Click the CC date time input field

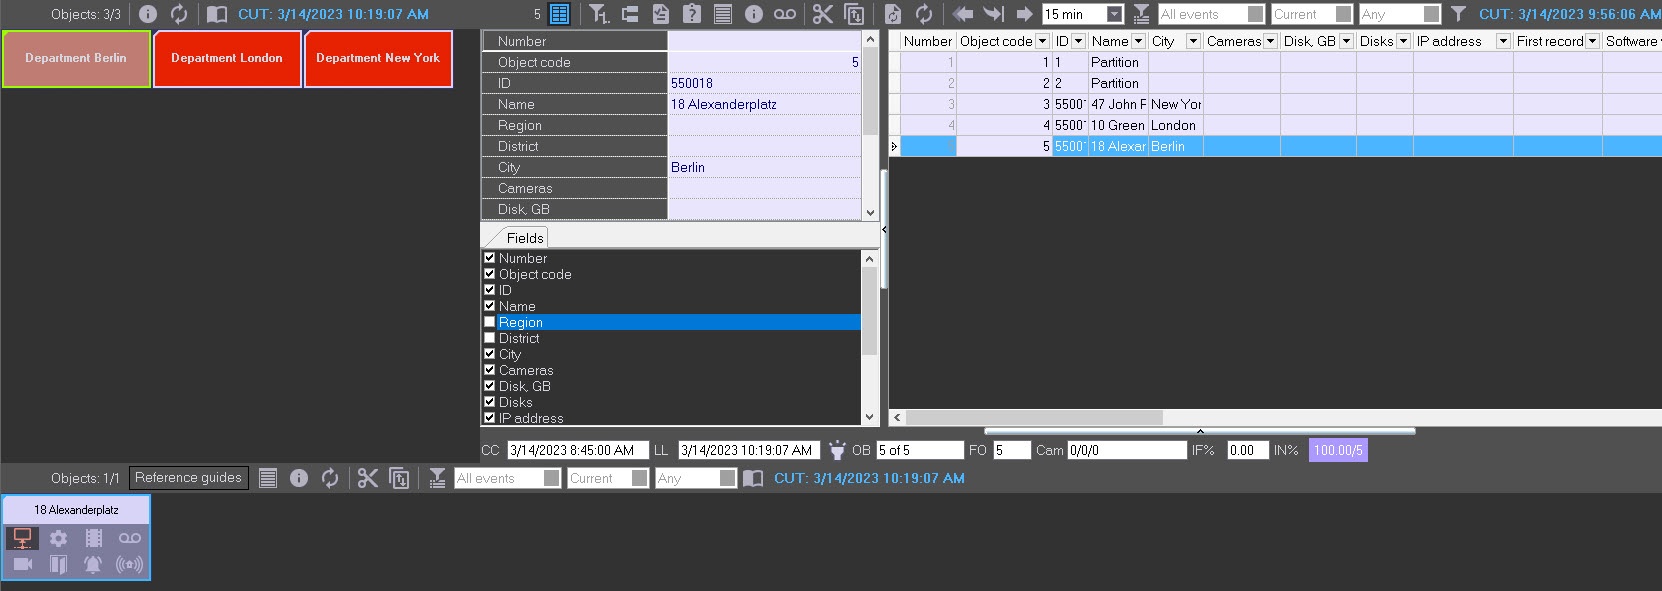[x=577, y=450]
